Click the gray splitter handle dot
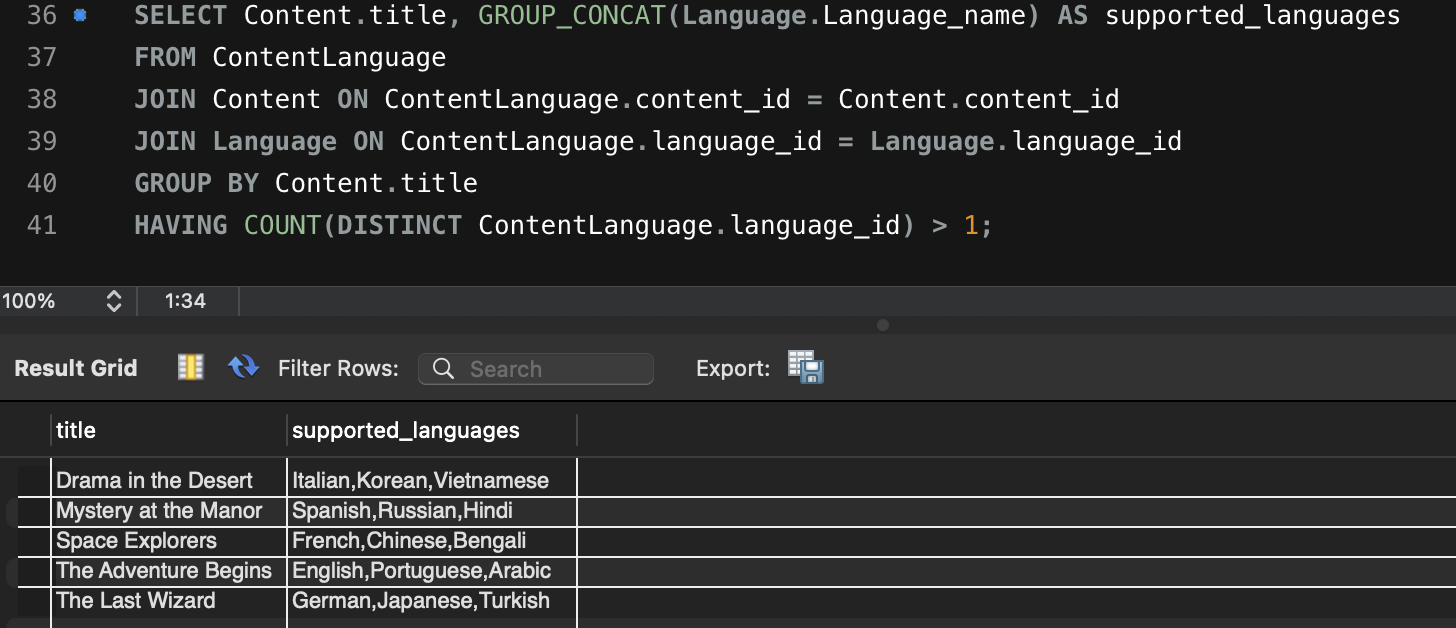The height and width of the screenshot is (628, 1456). tap(883, 325)
